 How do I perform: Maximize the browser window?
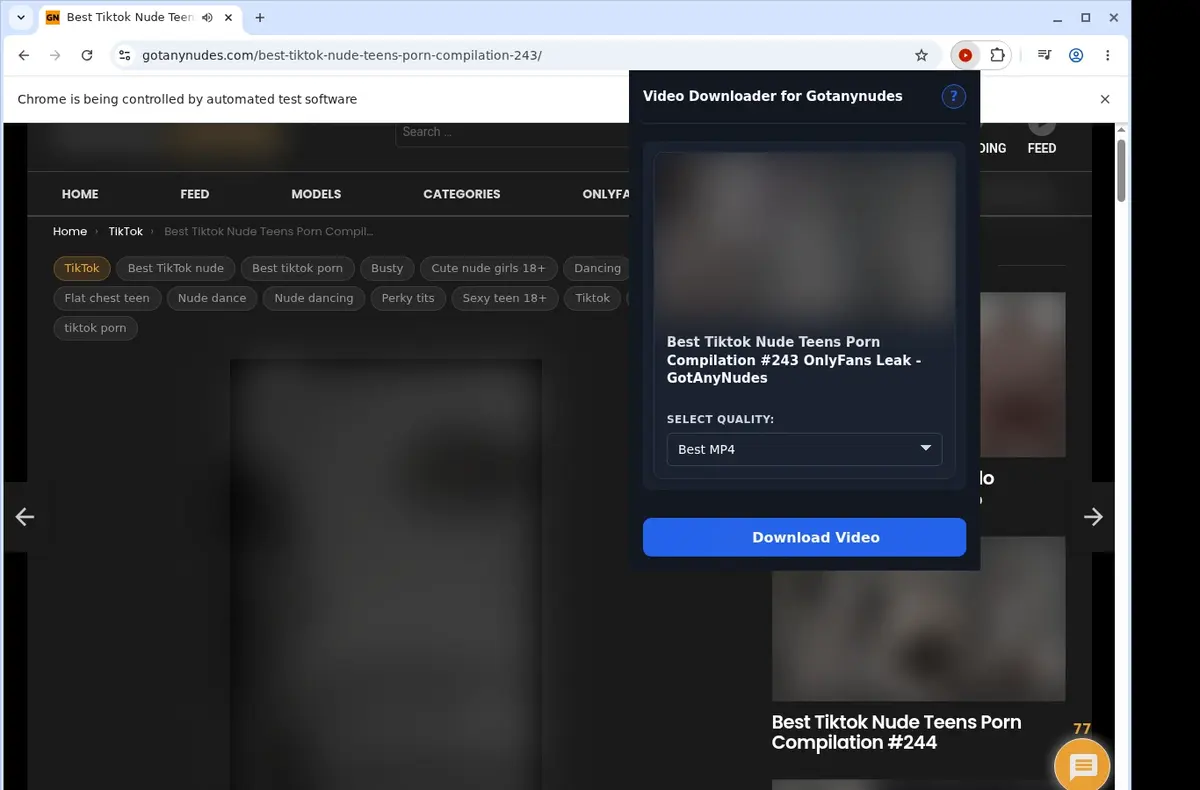click(1086, 18)
